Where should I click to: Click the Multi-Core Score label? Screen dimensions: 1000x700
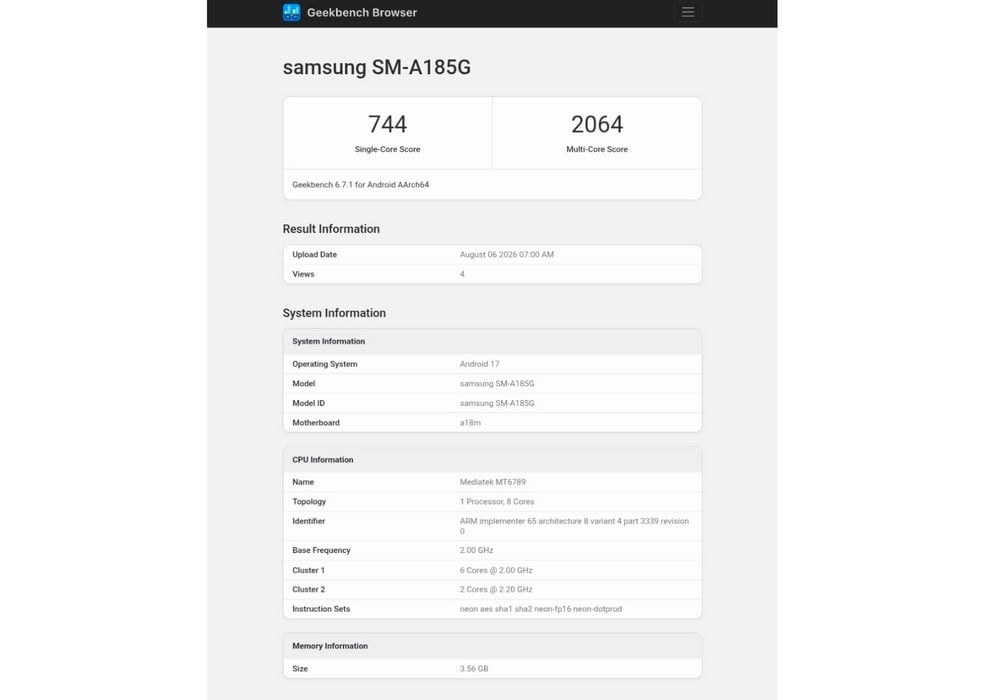(x=597, y=149)
